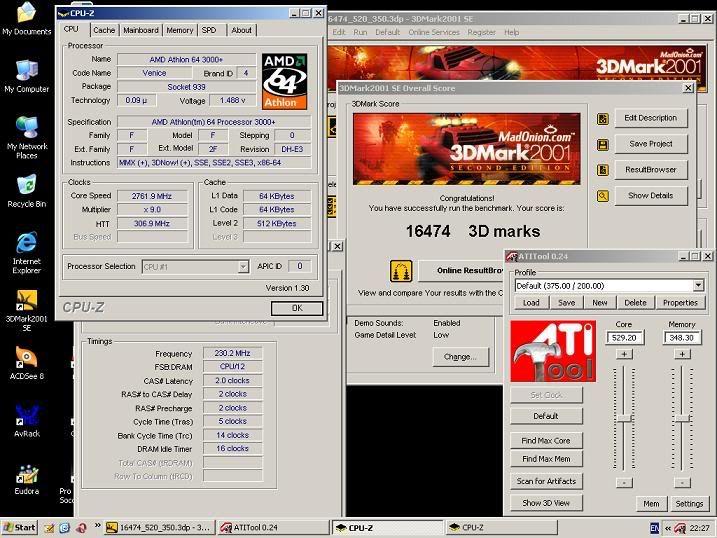This screenshot has height=538, width=717.
Task: Click the Show Details magnifier icon
Action: 603,196
